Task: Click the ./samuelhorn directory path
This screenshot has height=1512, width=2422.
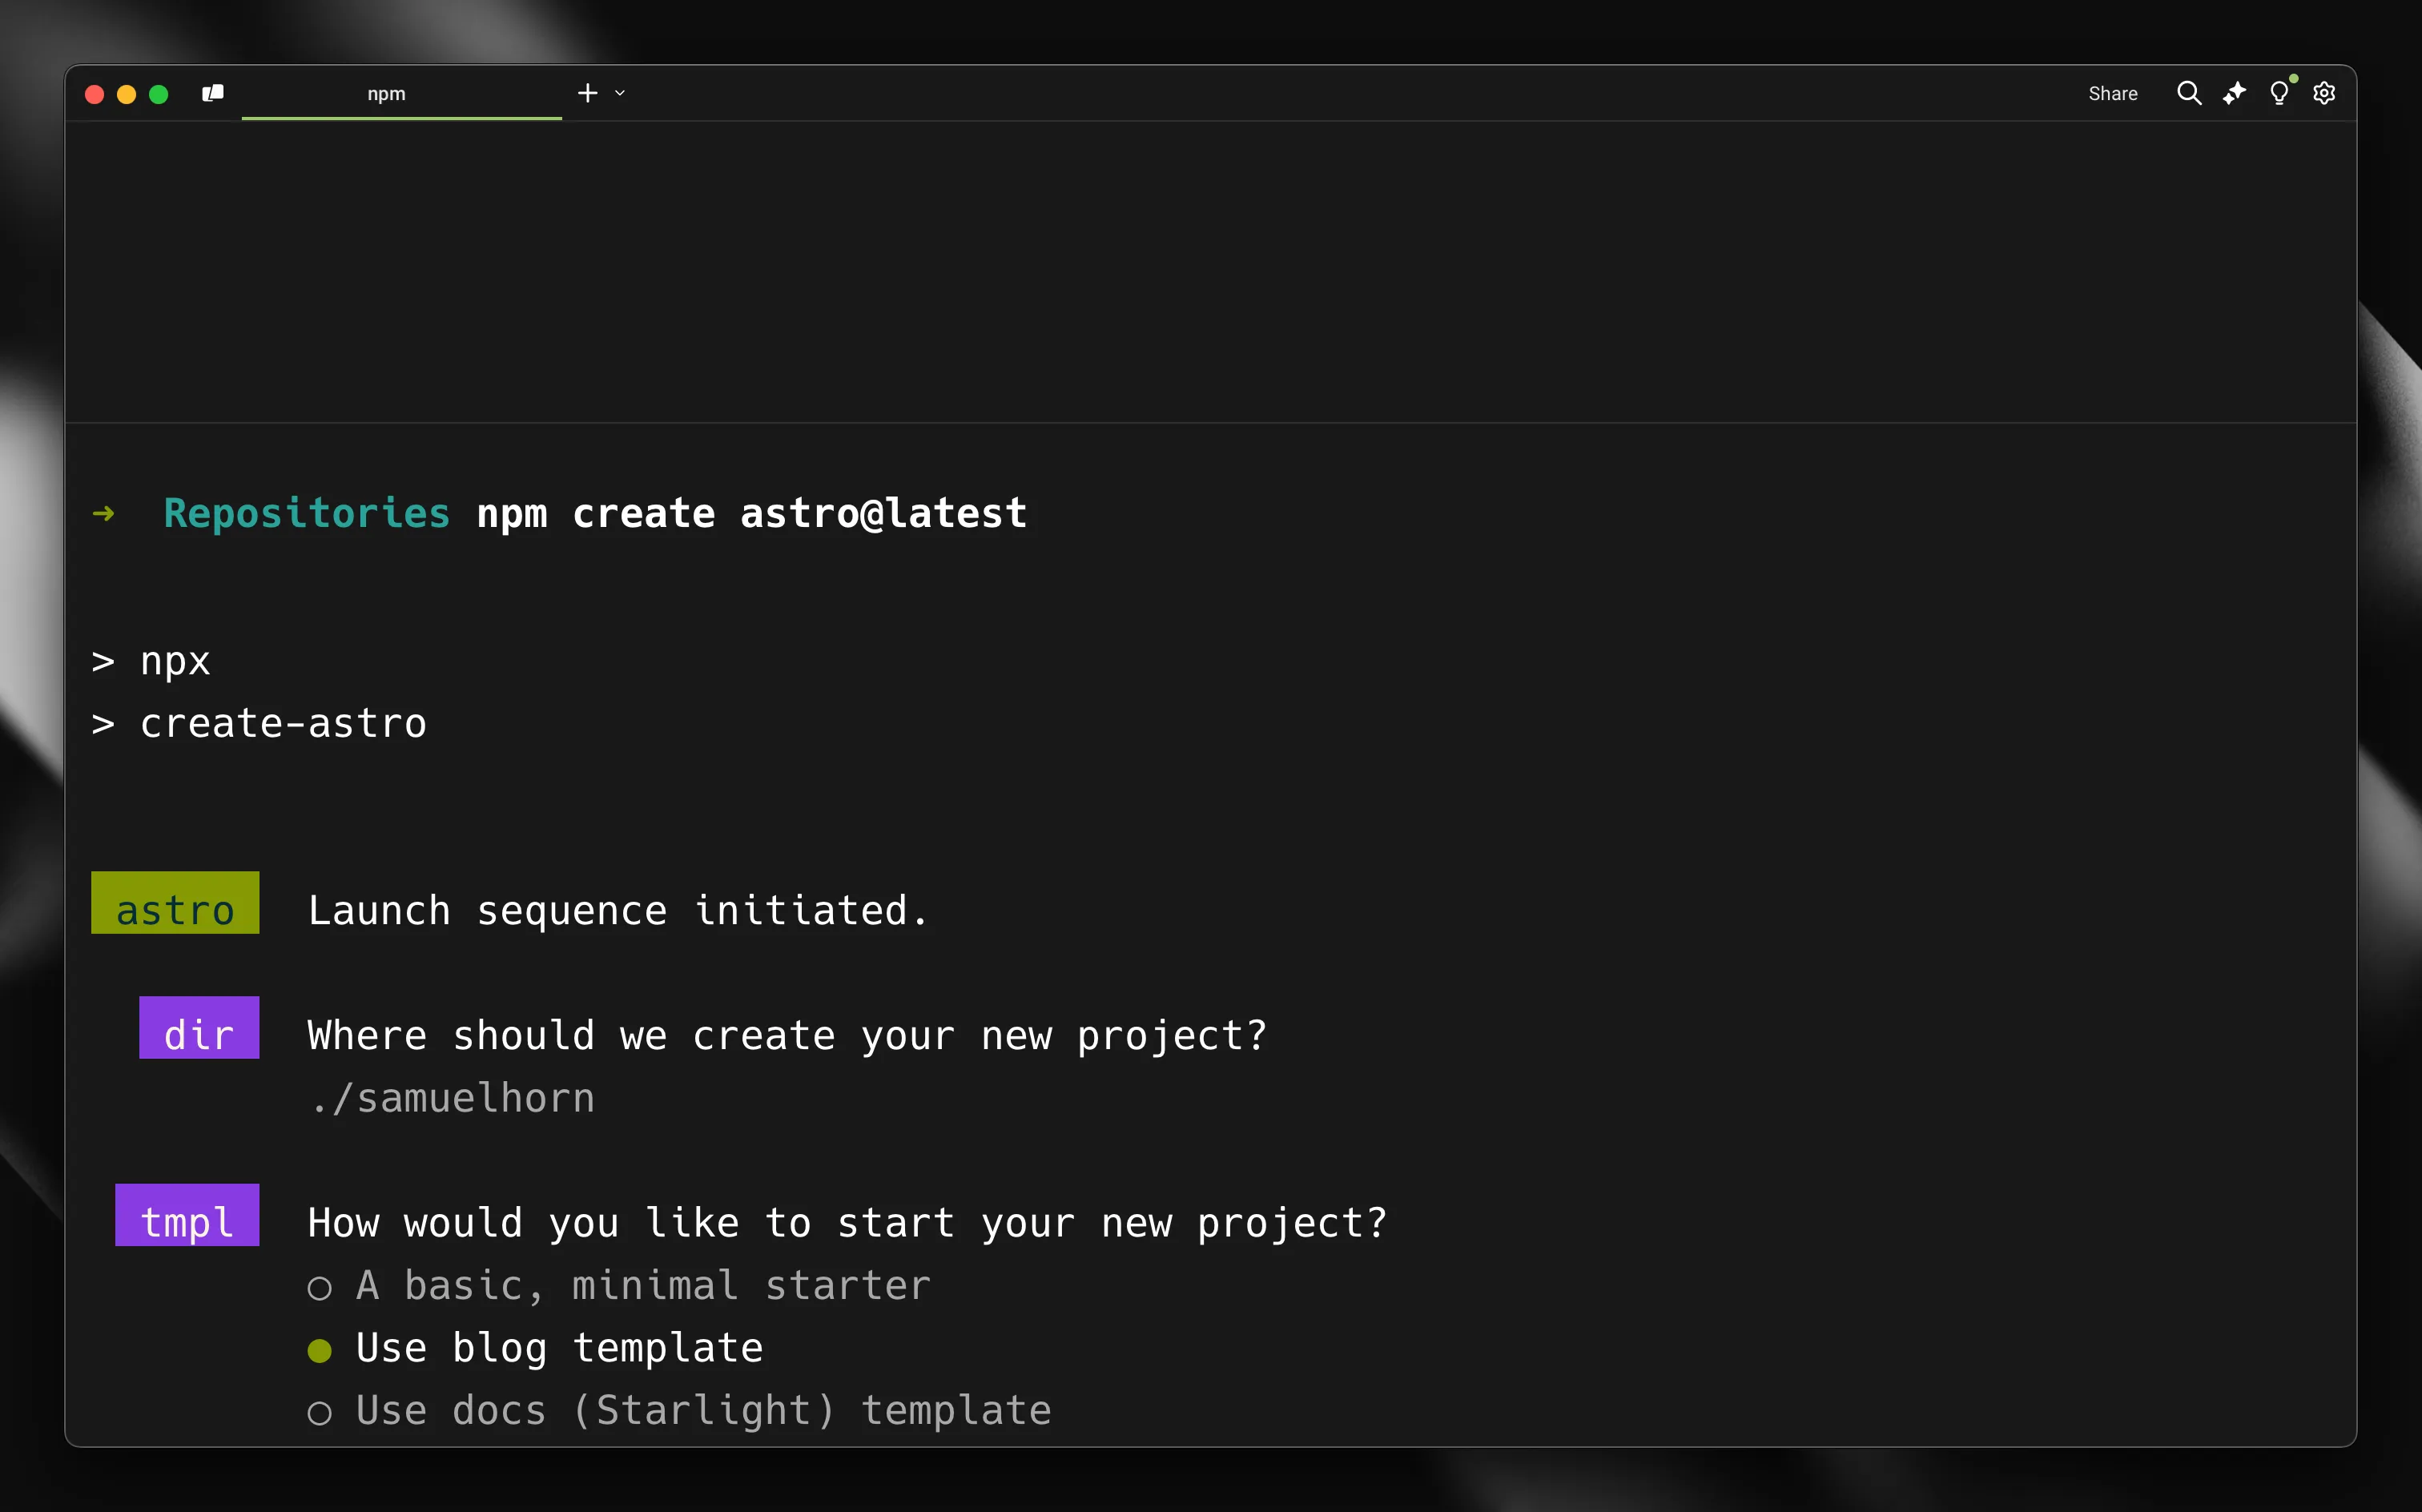Action: (x=453, y=1098)
